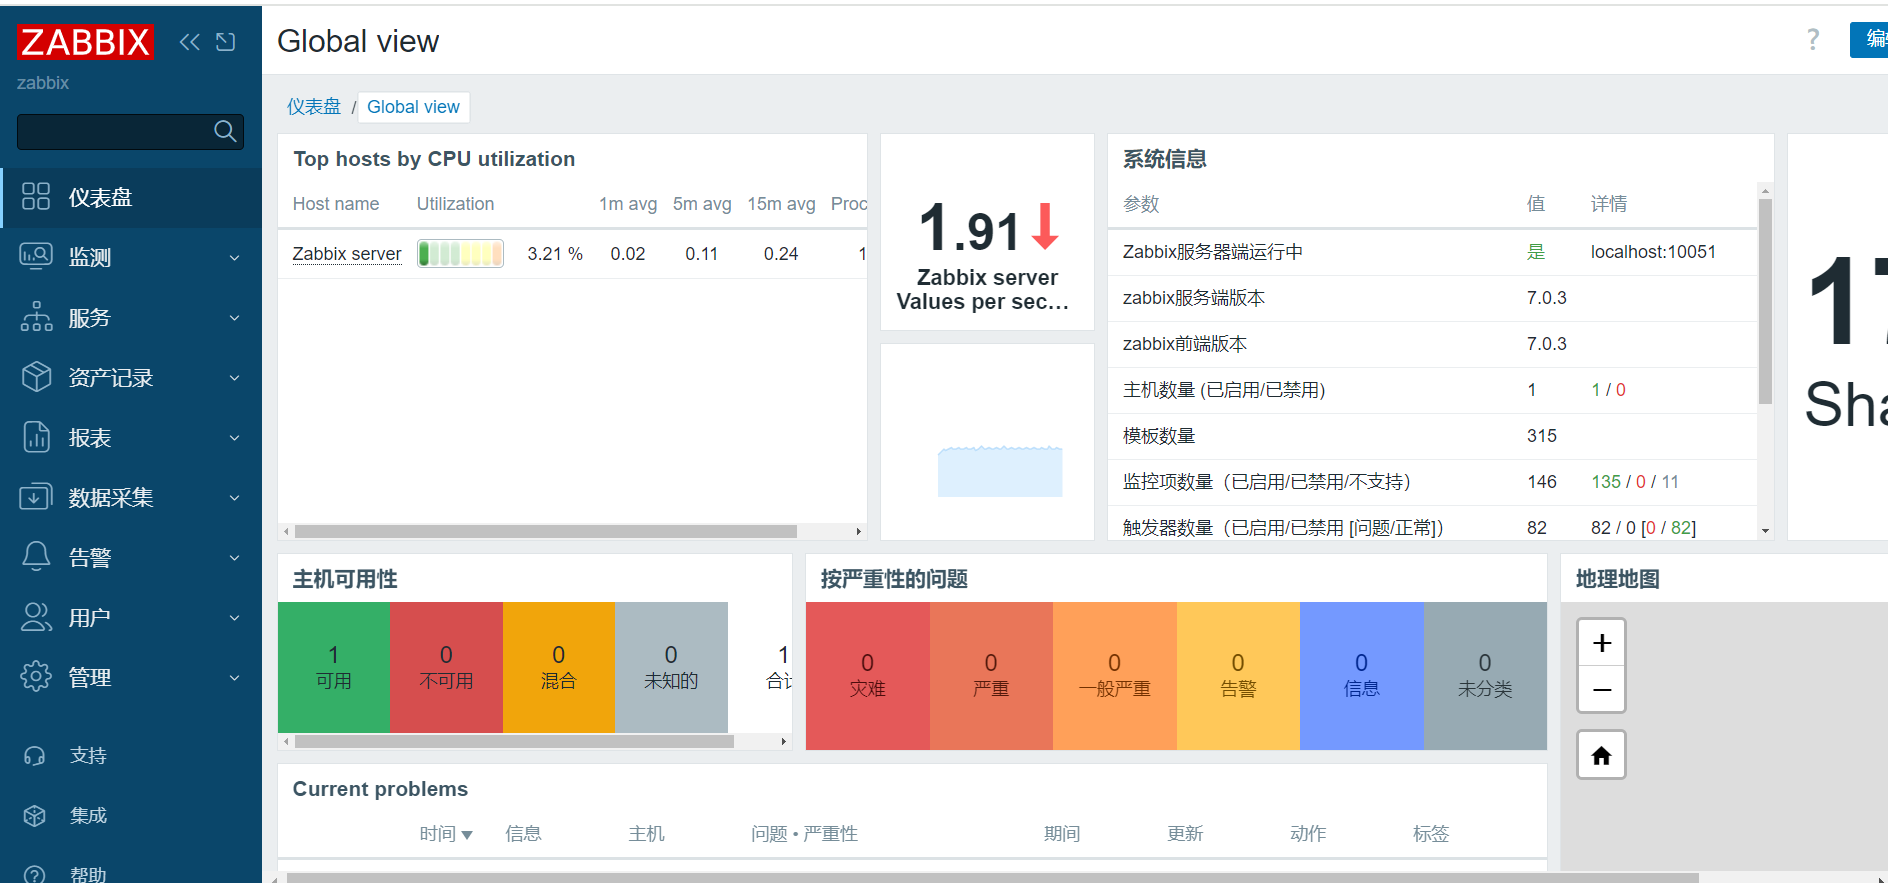Expand 报表 with its chevron arrow
This screenshot has width=1888, height=883.
point(234,438)
